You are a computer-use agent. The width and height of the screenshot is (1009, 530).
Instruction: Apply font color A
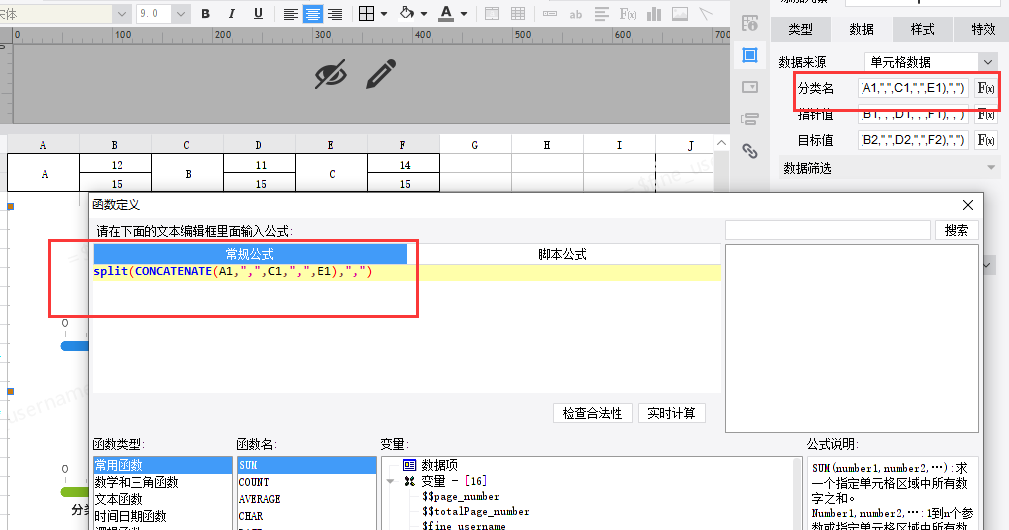tap(446, 14)
